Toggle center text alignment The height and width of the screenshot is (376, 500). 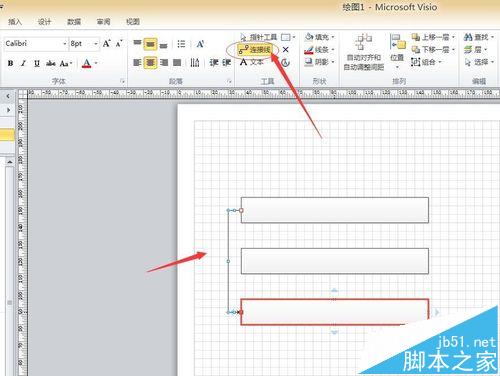point(150,63)
